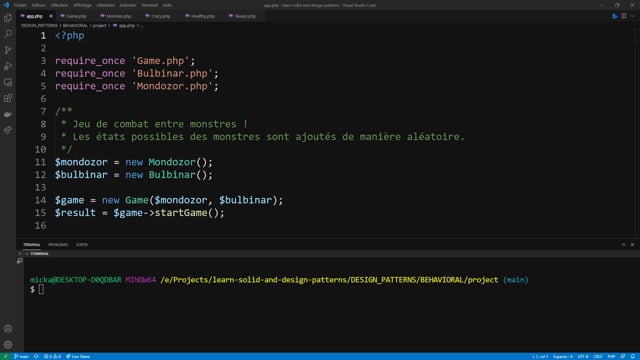The width and height of the screenshot is (640, 360).
Task: Open errors and warnings count in status bar
Action: 52,356
